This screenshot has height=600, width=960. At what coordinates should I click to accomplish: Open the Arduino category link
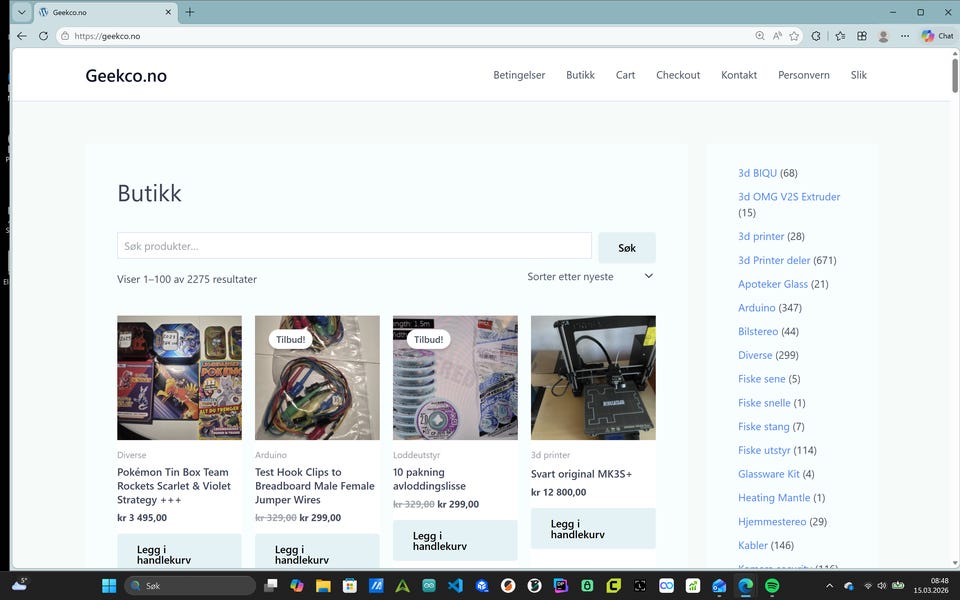pyautogui.click(x=756, y=308)
